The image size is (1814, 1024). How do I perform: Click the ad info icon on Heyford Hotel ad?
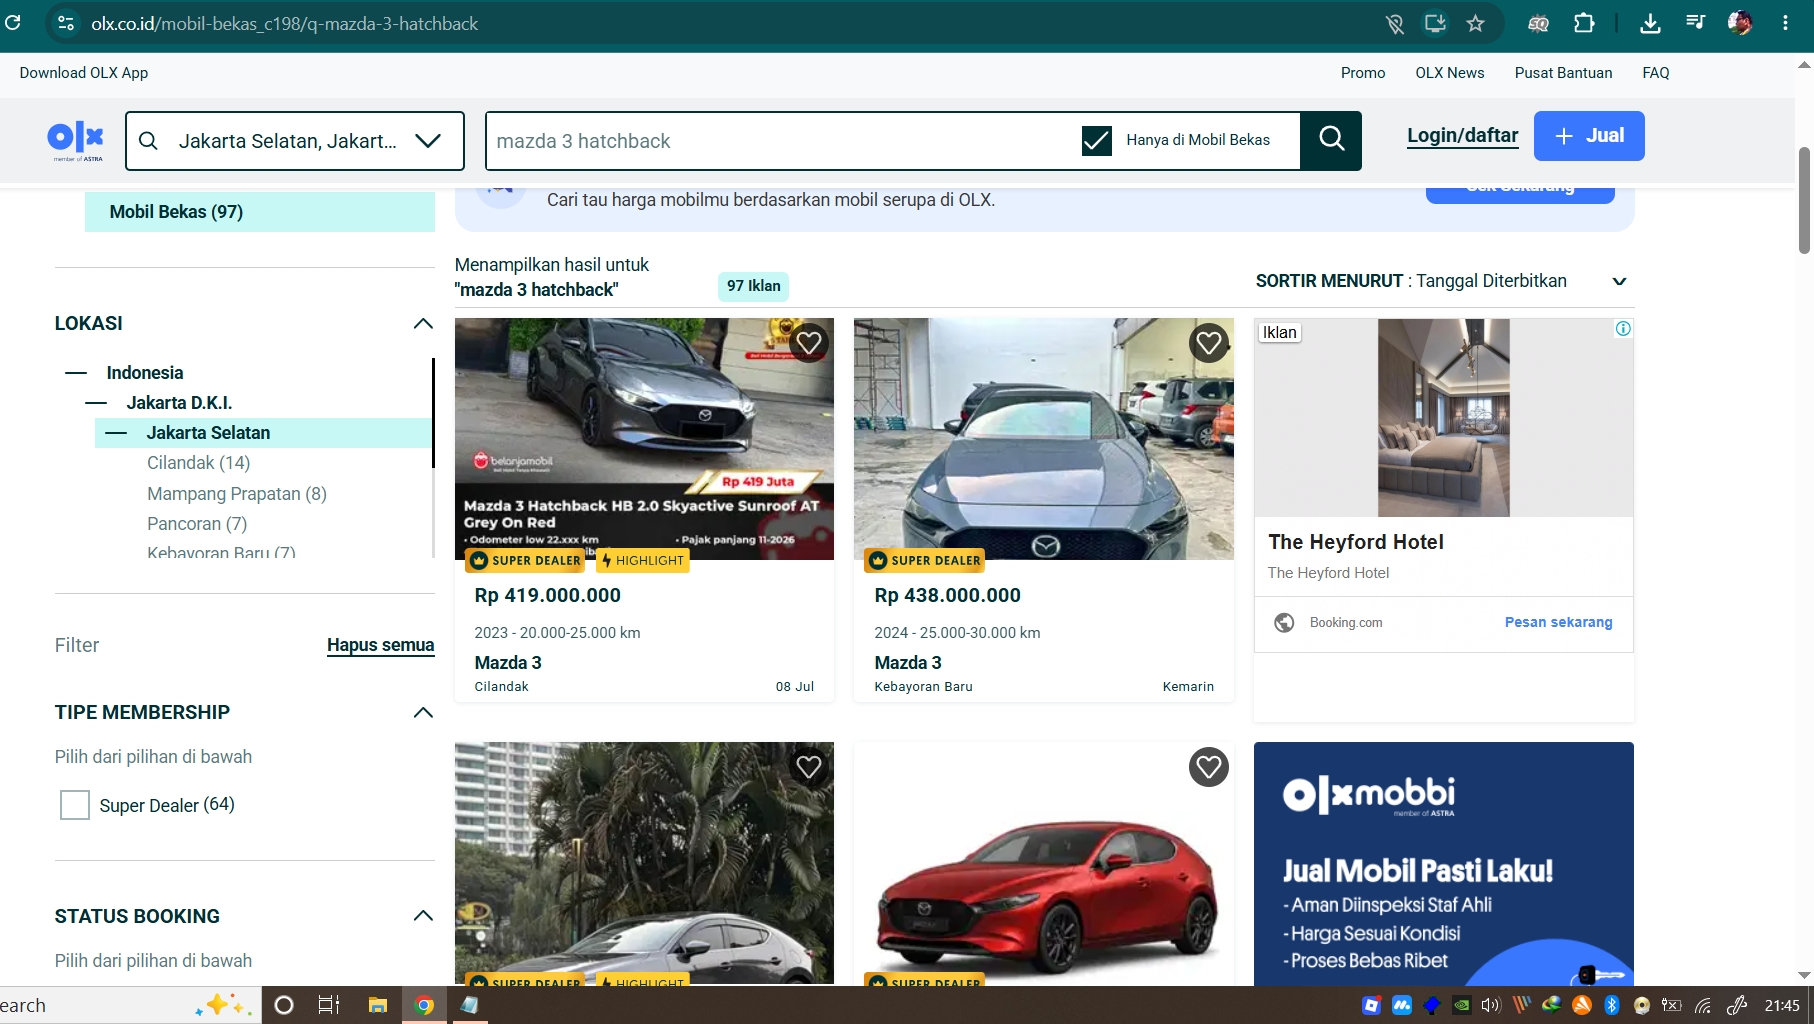coord(1623,329)
